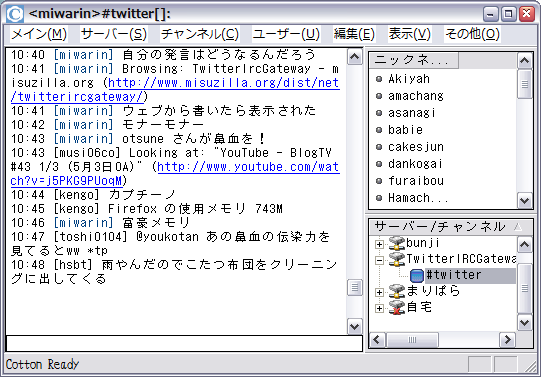Screen dimensions: 541x377
Task: Click the Cotton app icon in title bar
Action: coord(15,14)
